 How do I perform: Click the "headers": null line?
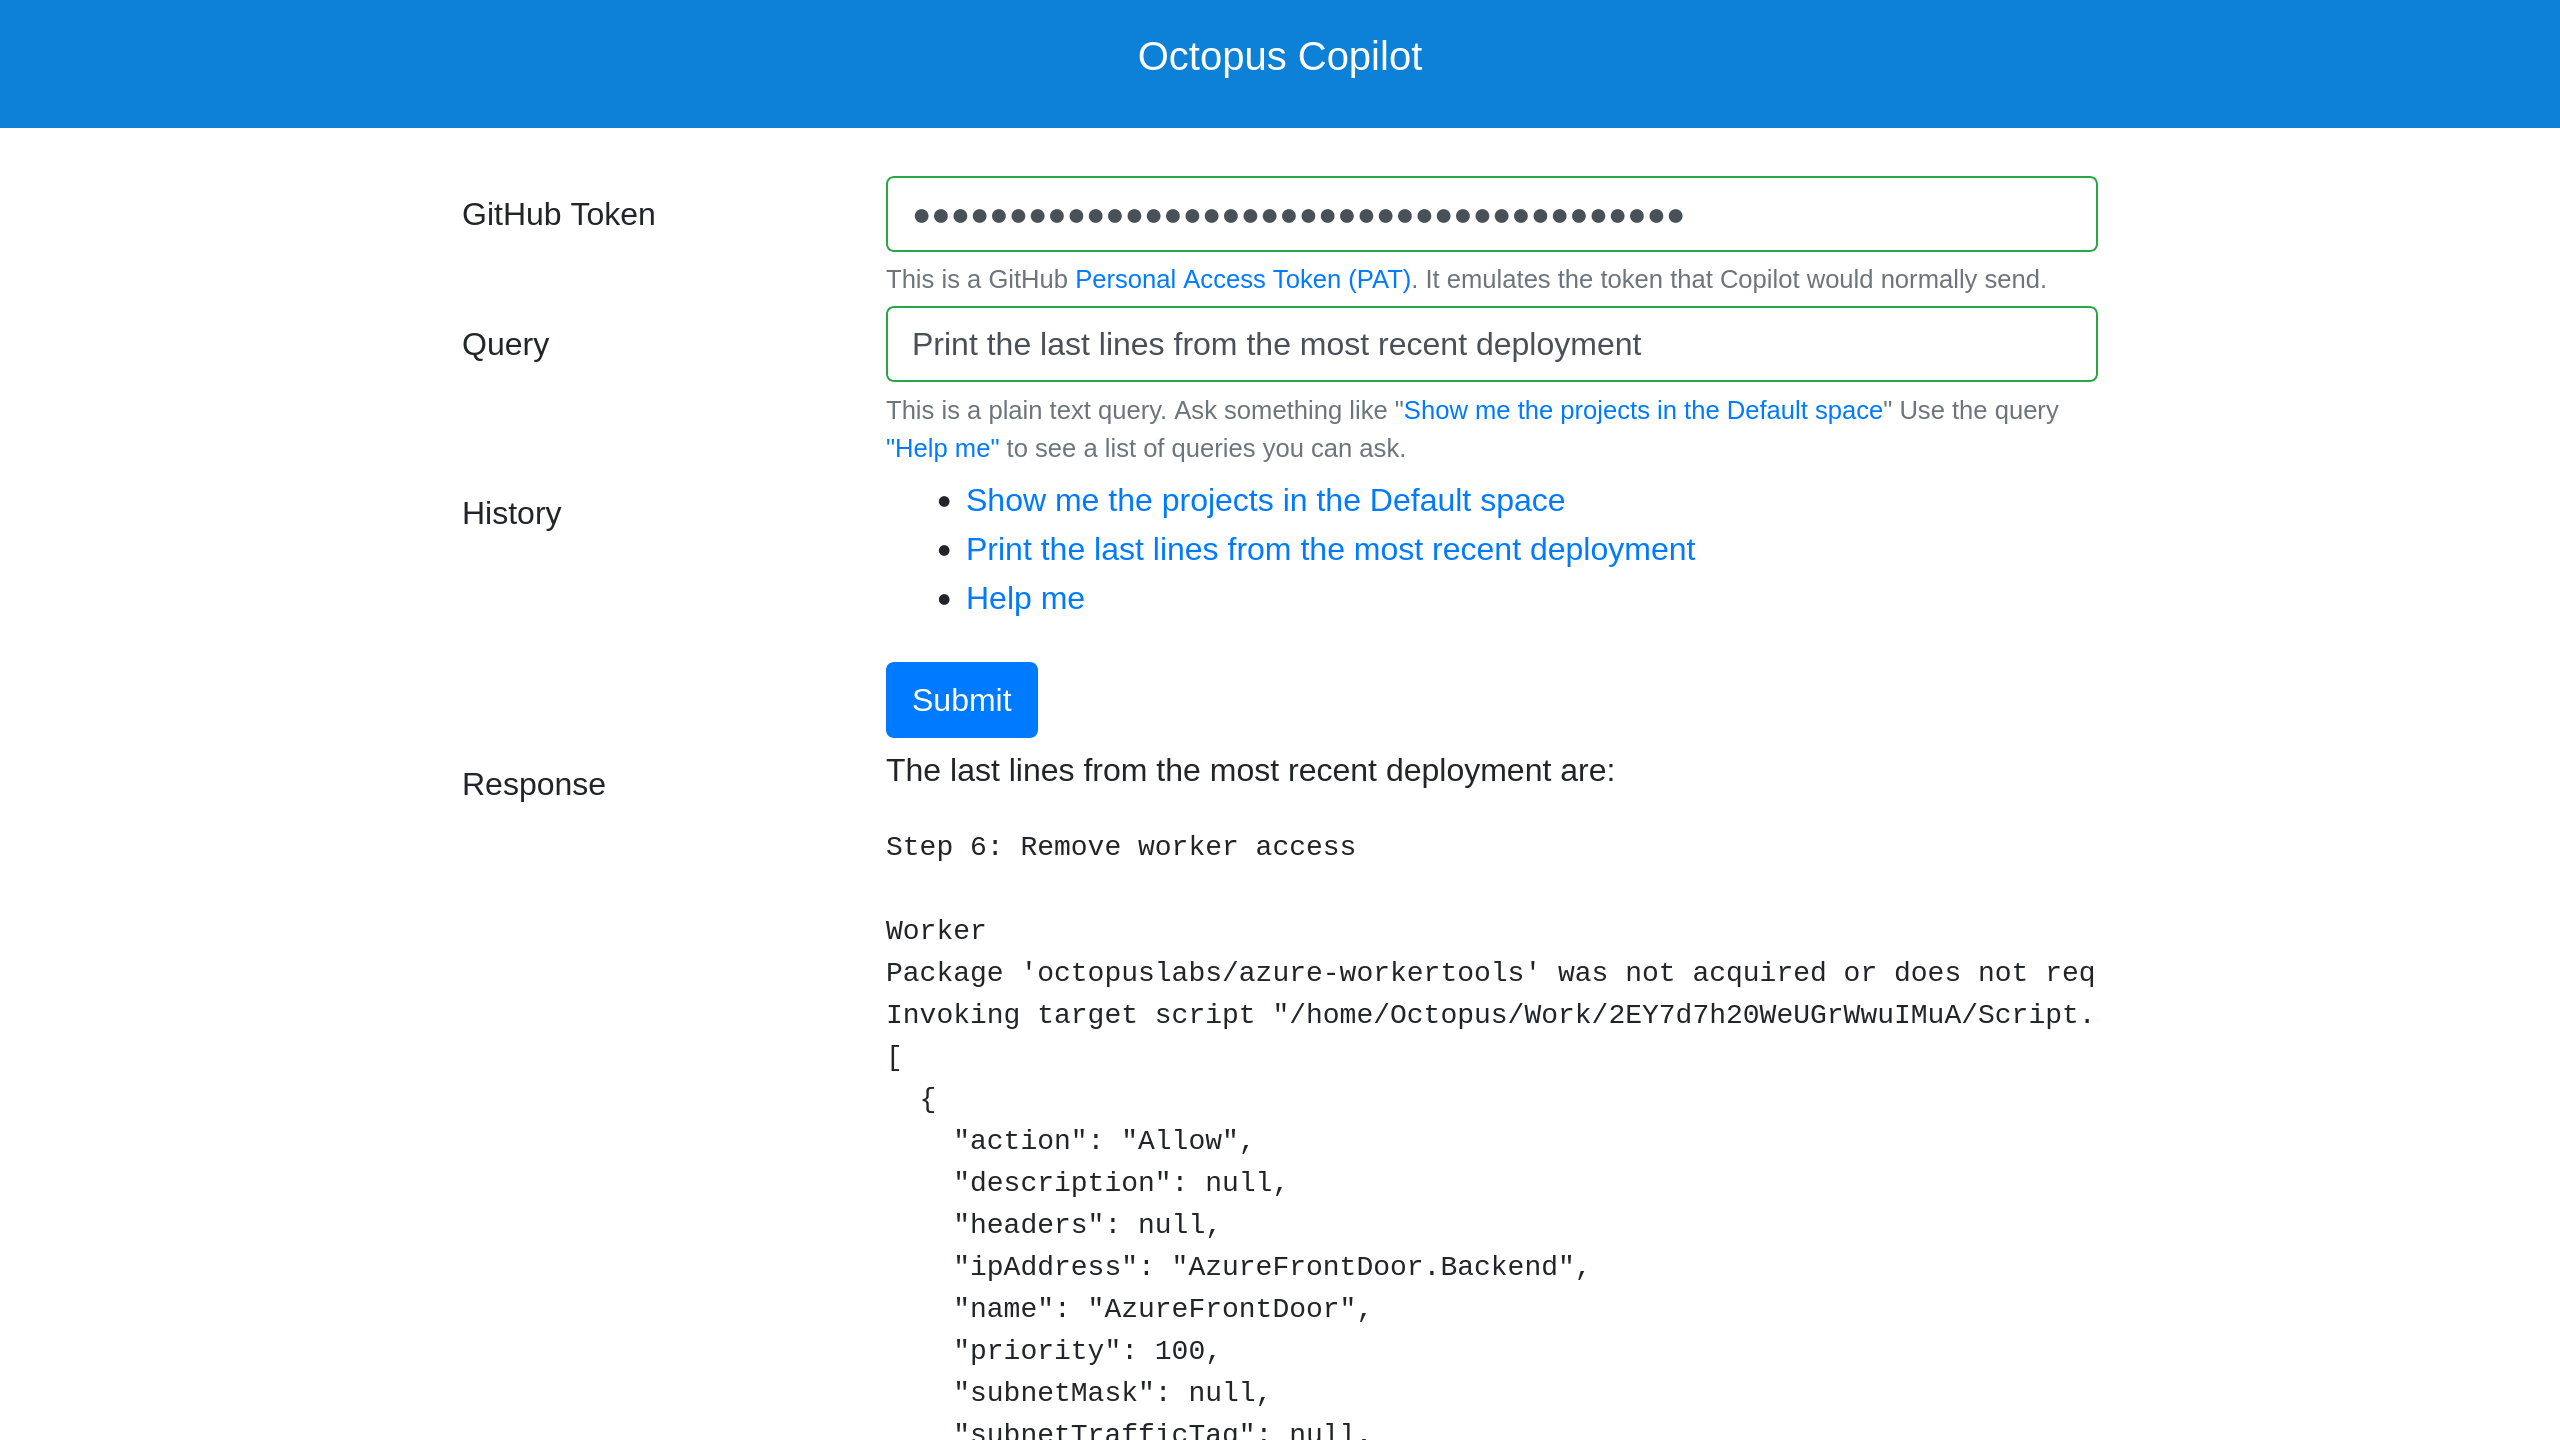coord(1086,1225)
